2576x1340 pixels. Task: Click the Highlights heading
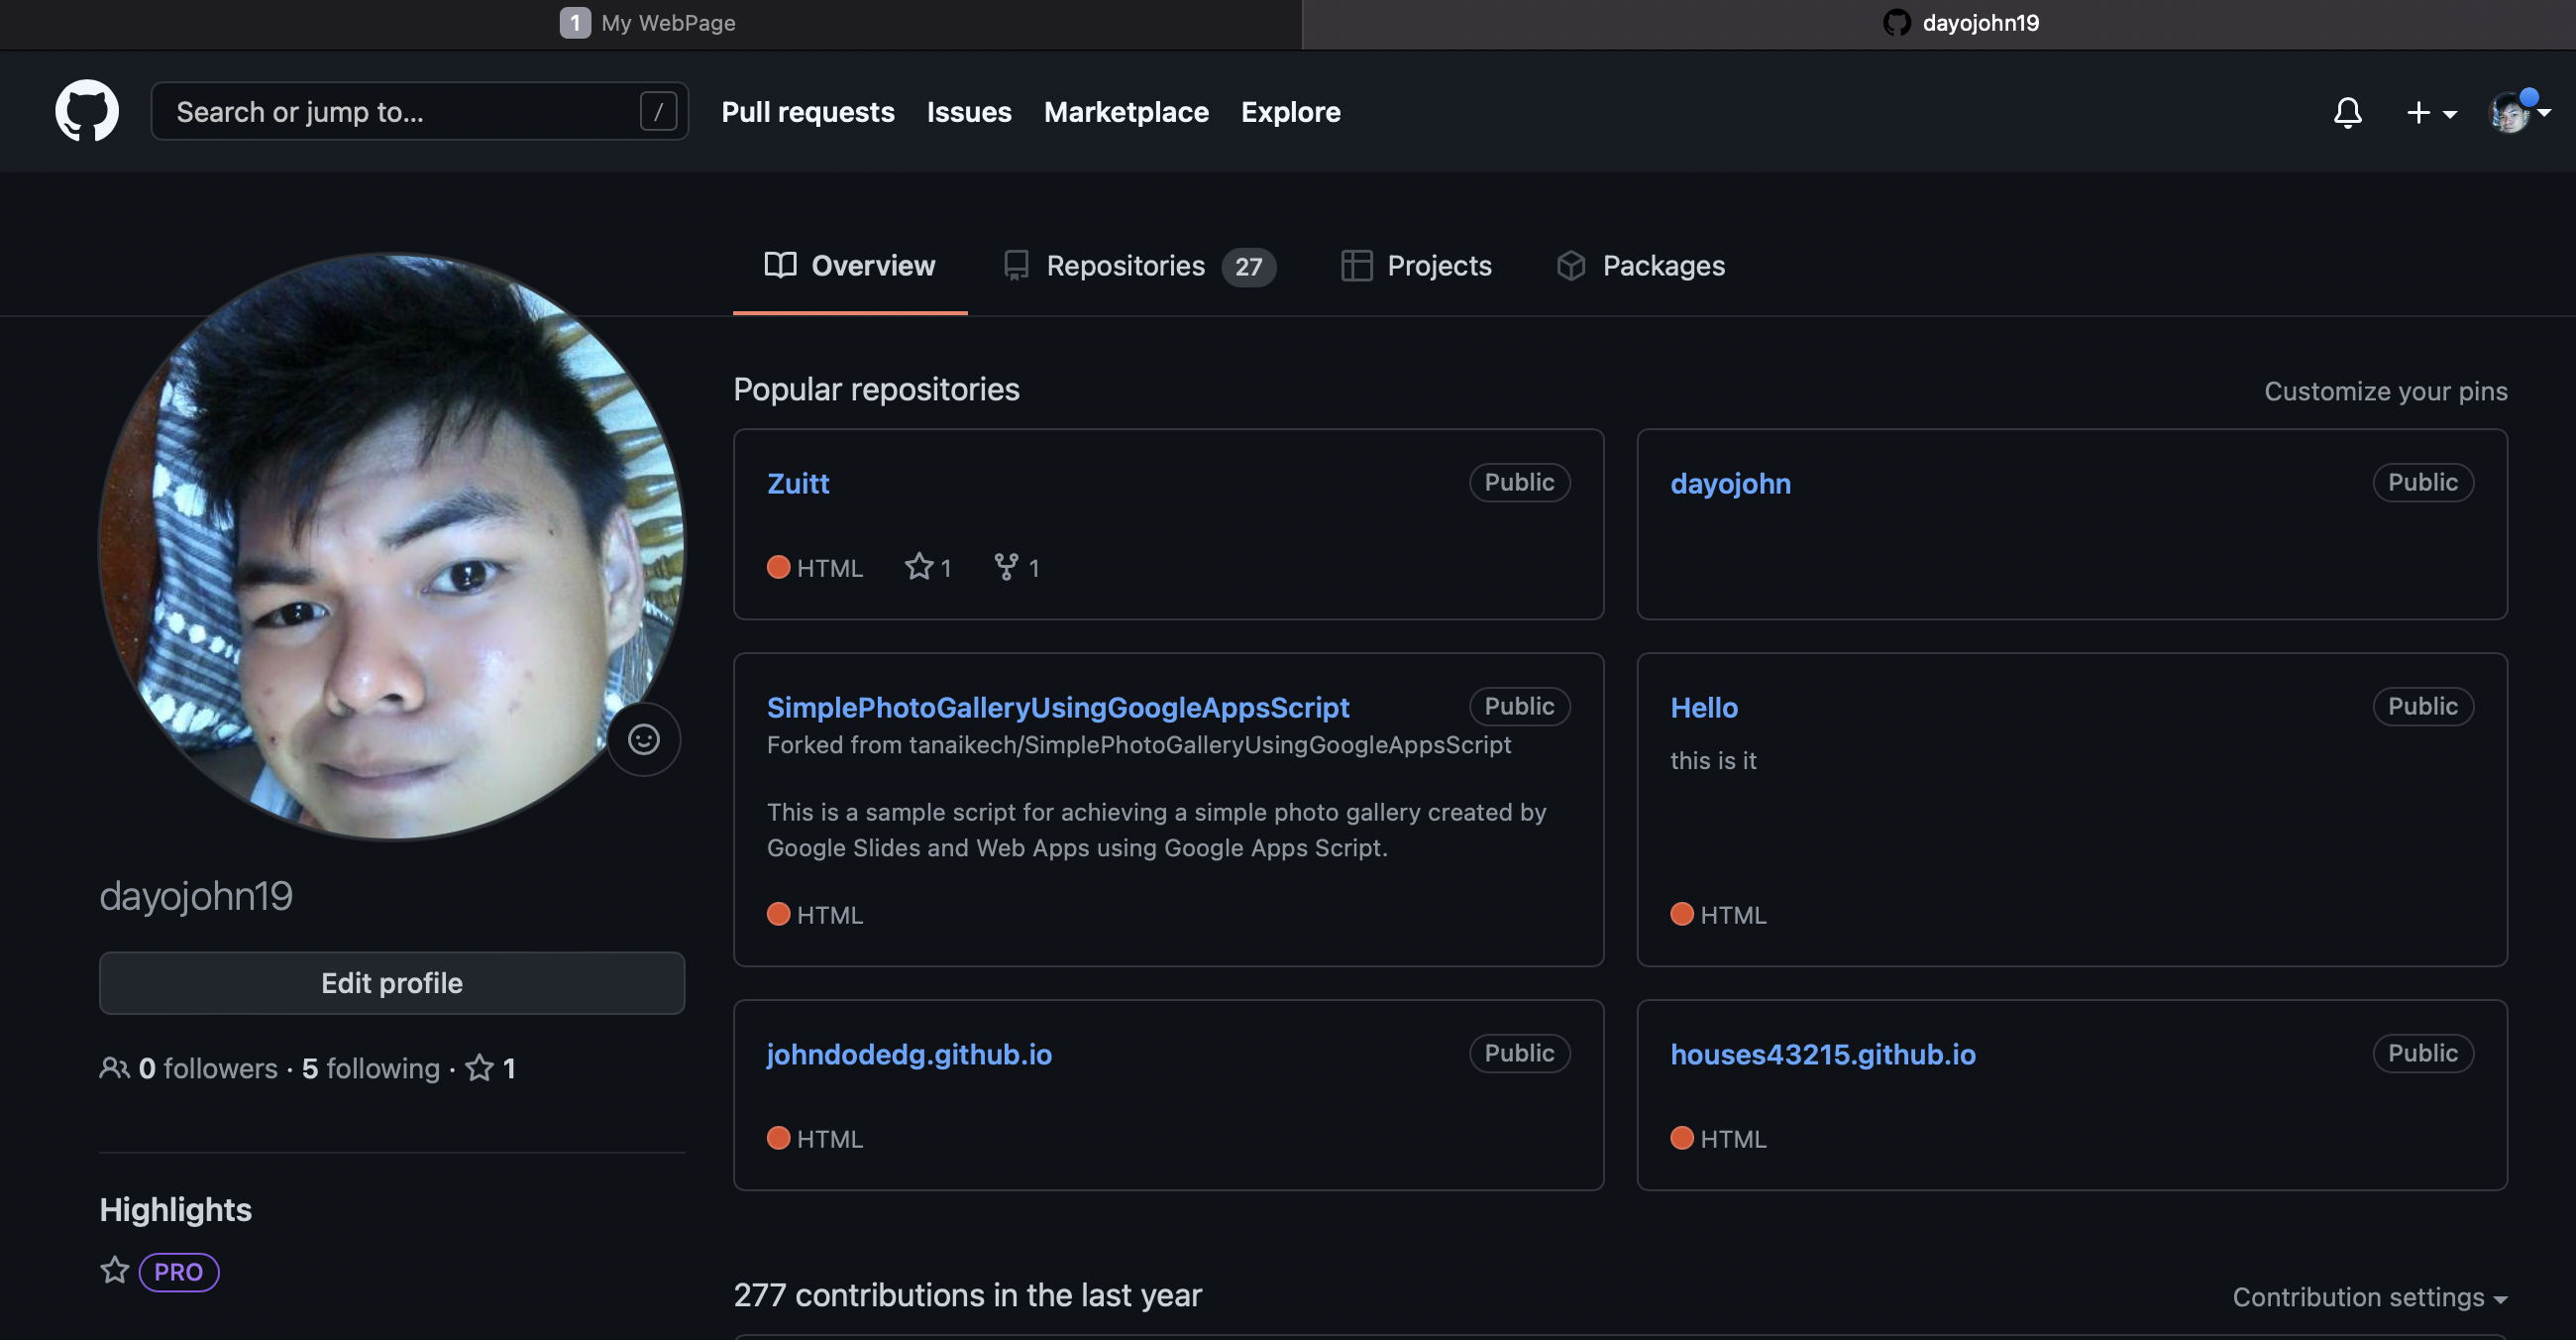coord(175,1210)
